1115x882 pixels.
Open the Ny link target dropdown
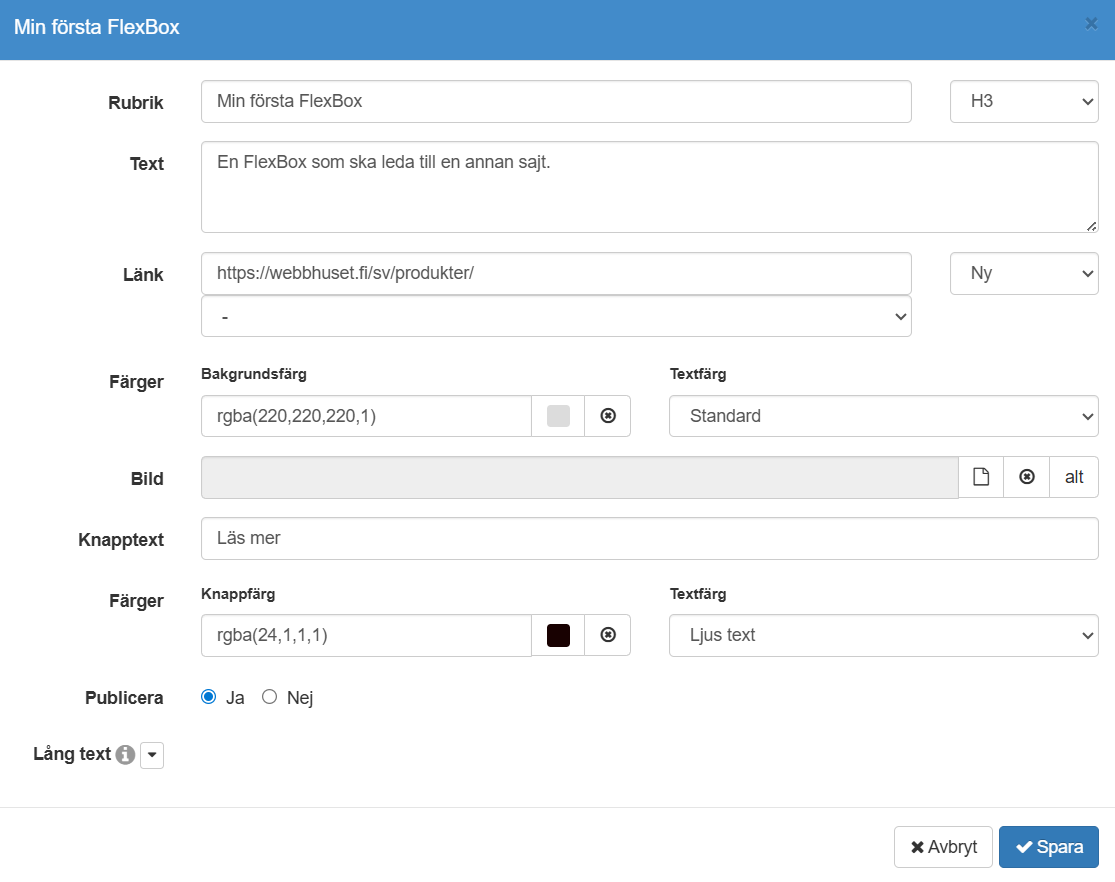click(1023, 273)
